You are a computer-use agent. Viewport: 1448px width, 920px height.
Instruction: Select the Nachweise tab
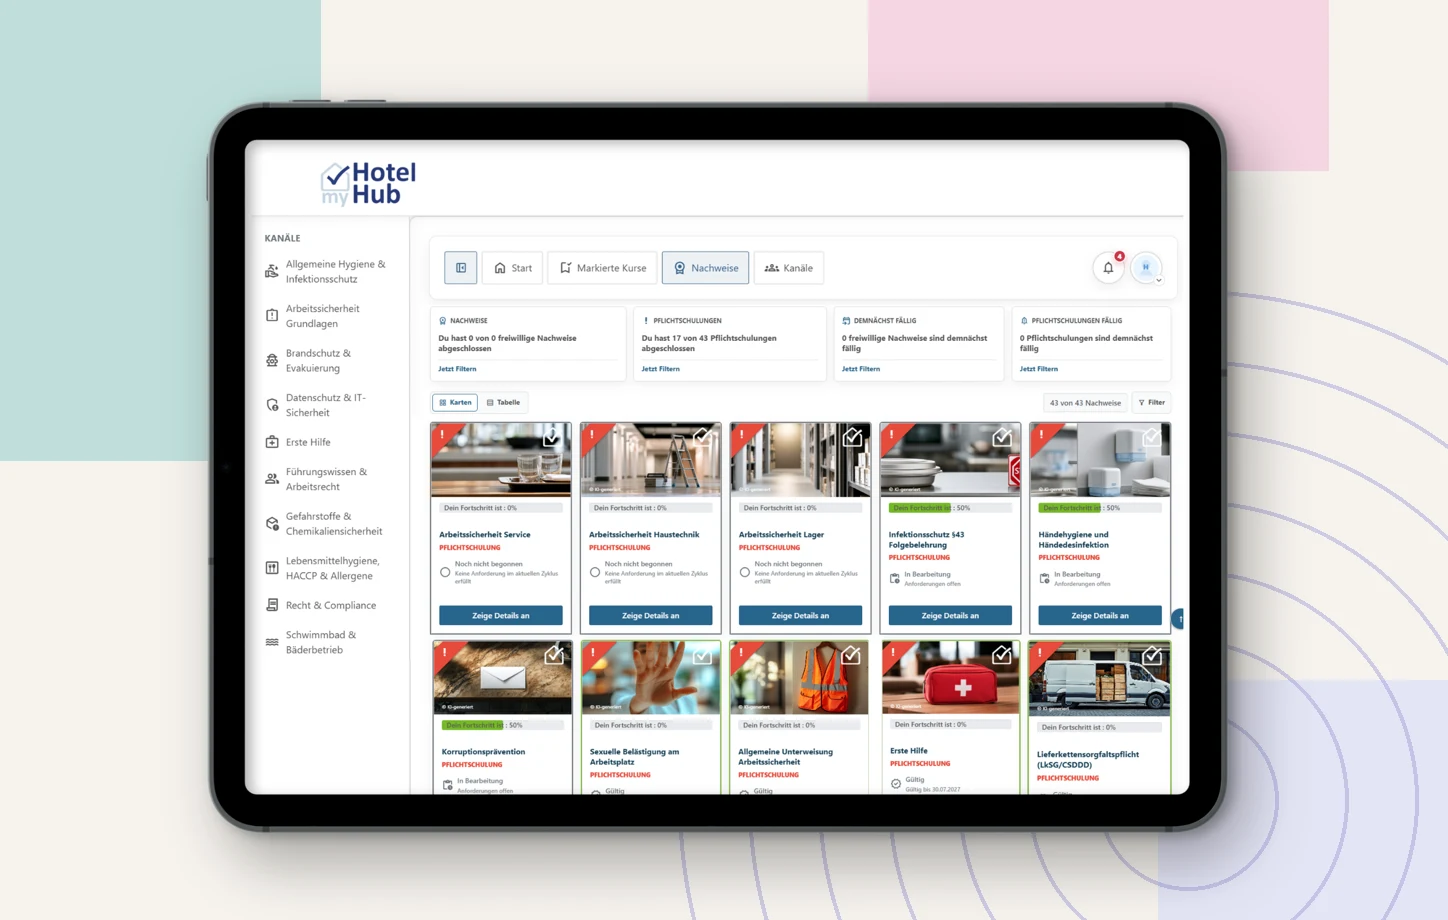coord(705,268)
